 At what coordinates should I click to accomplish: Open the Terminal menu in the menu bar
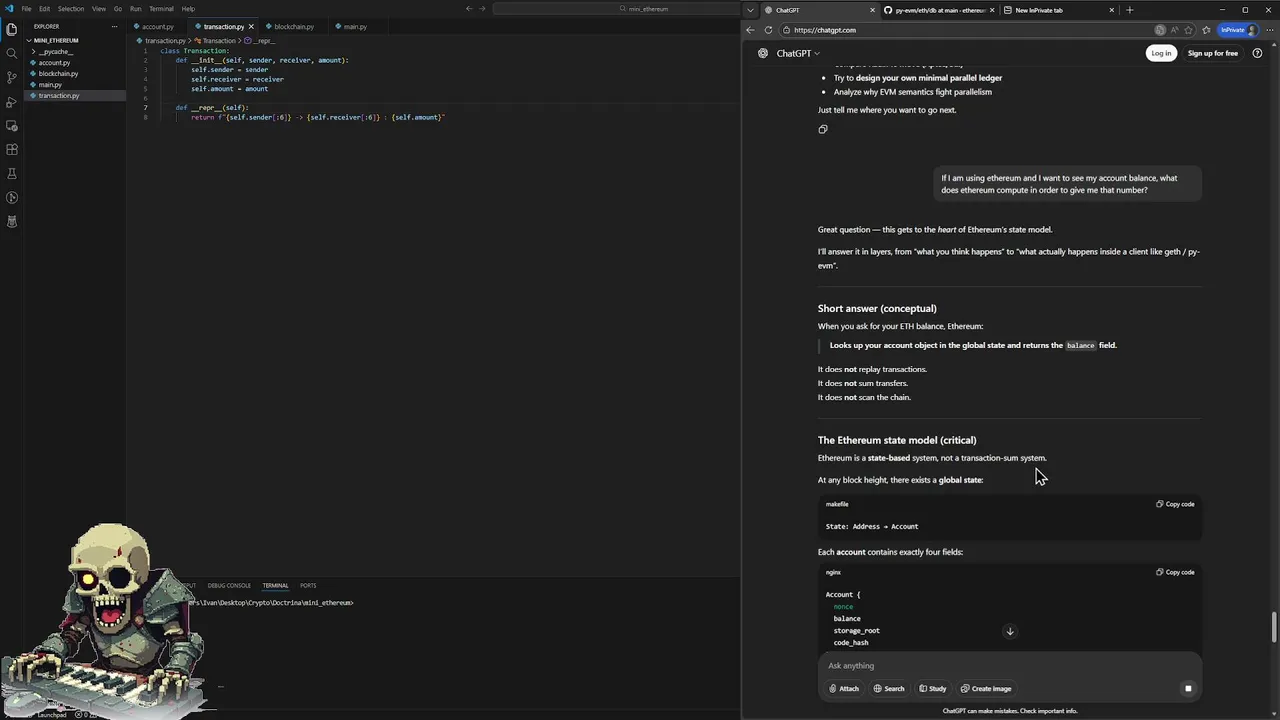[x=161, y=9]
